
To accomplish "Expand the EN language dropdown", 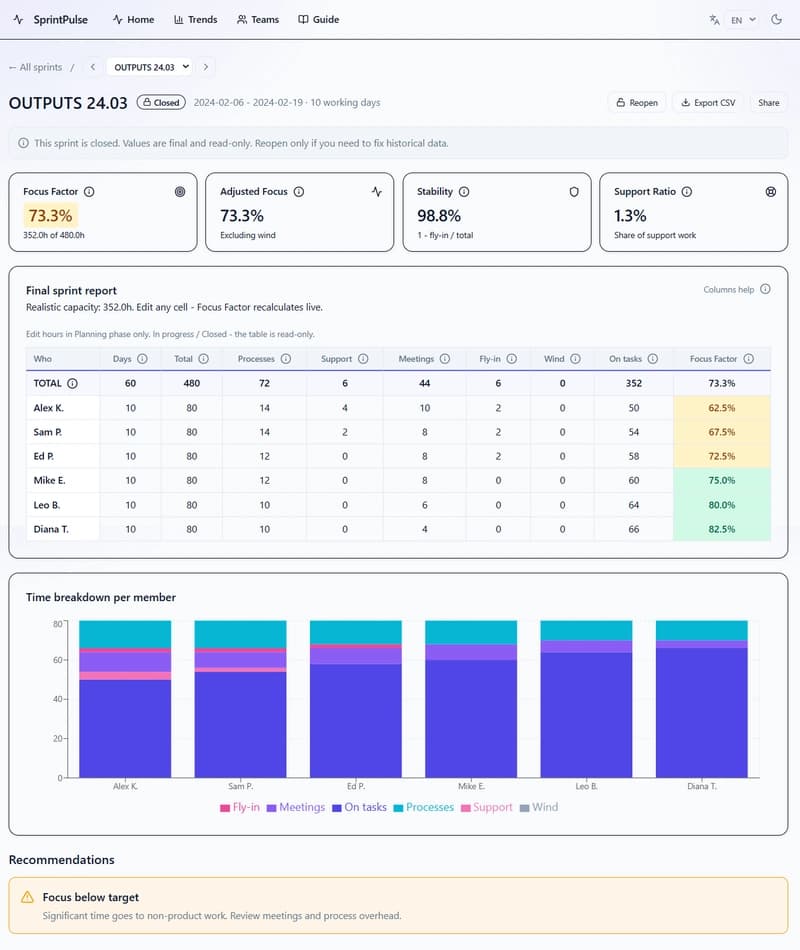I will pyautogui.click(x=742, y=19).
